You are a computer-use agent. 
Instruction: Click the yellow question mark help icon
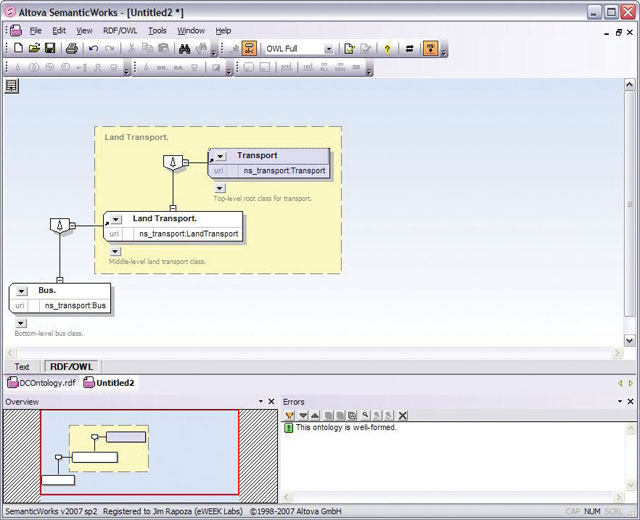click(x=387, y=49)
